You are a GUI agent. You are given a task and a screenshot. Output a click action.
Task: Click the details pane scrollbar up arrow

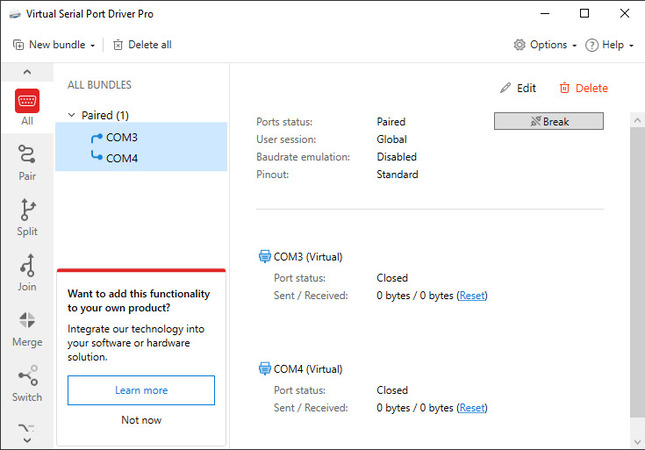[x=637, y=120]
